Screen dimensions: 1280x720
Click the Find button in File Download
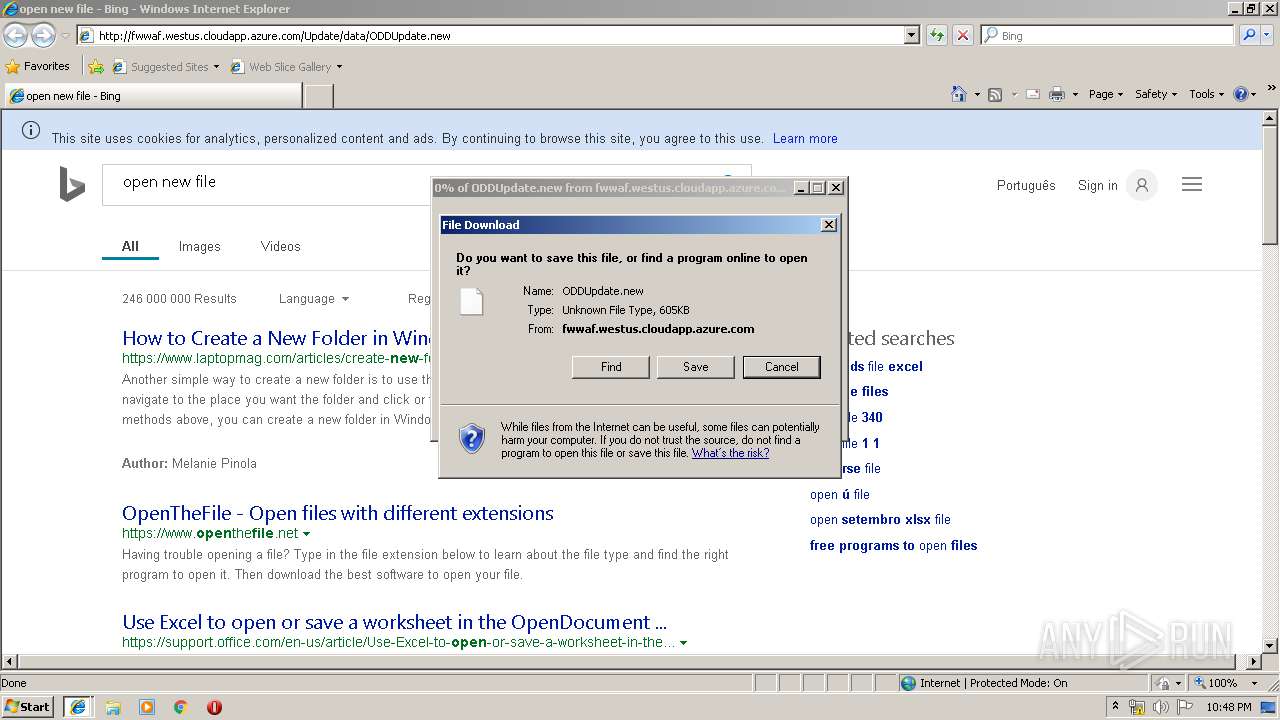611,367
